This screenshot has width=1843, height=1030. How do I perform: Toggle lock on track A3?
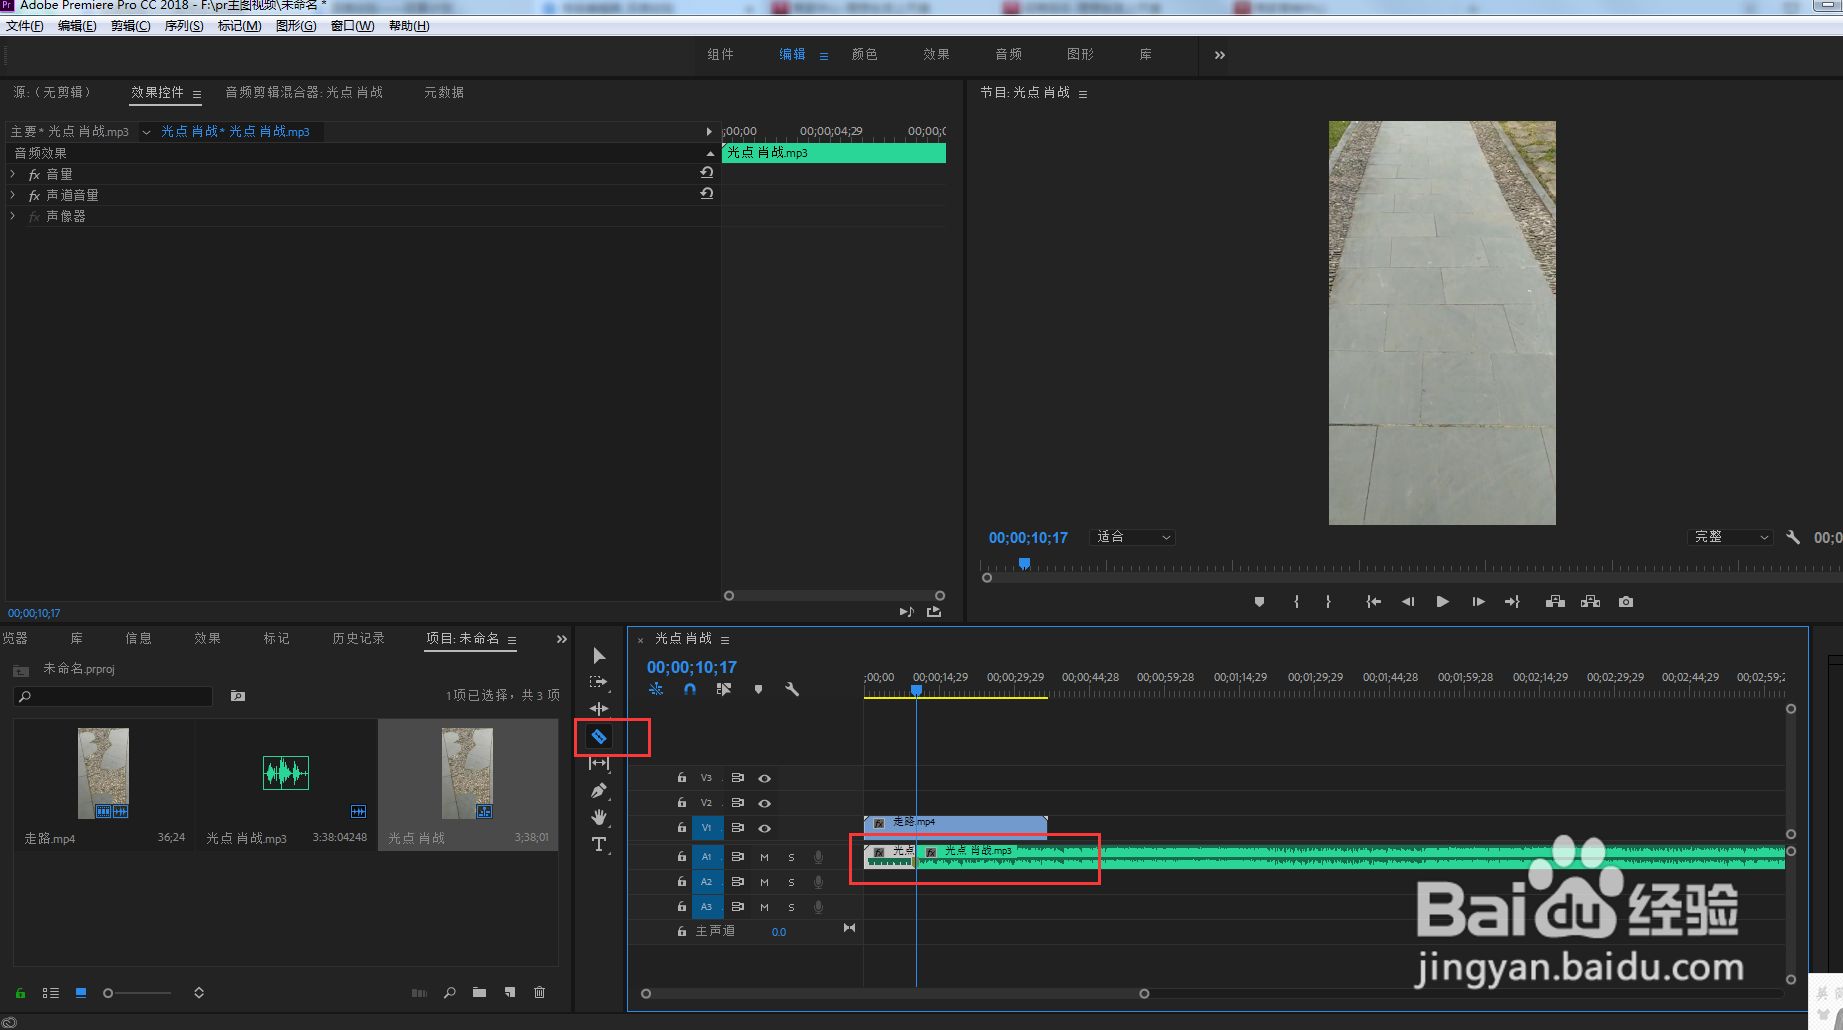tap(682, 907)
